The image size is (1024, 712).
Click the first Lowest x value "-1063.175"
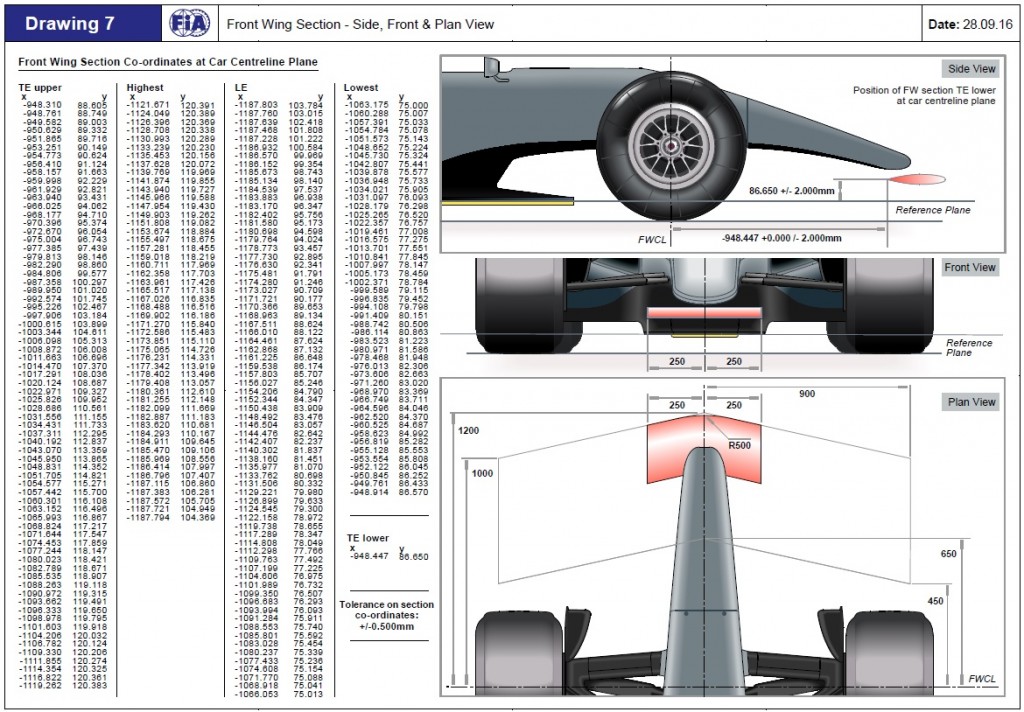[x=366, y=105]
